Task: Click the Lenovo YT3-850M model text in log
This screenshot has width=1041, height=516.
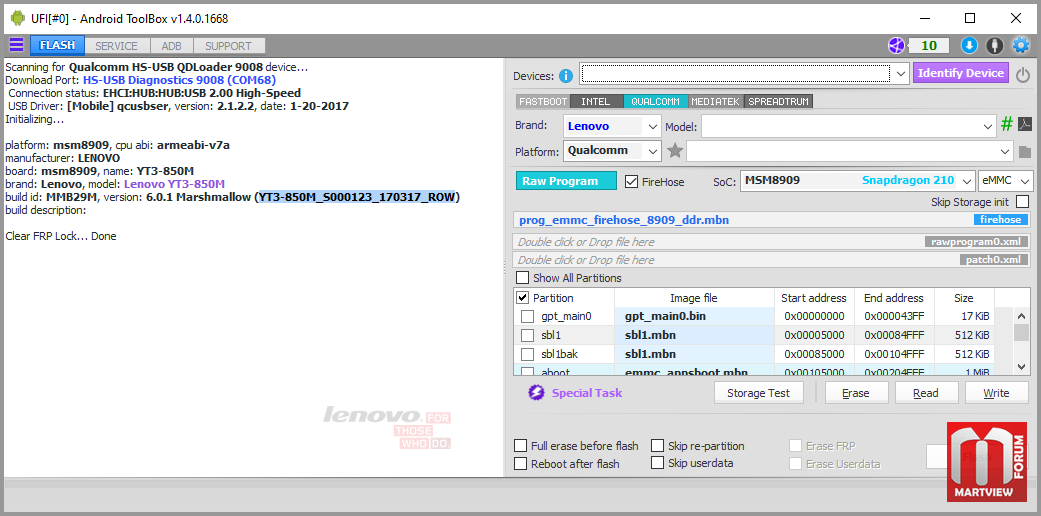Action: coord(174,184)
